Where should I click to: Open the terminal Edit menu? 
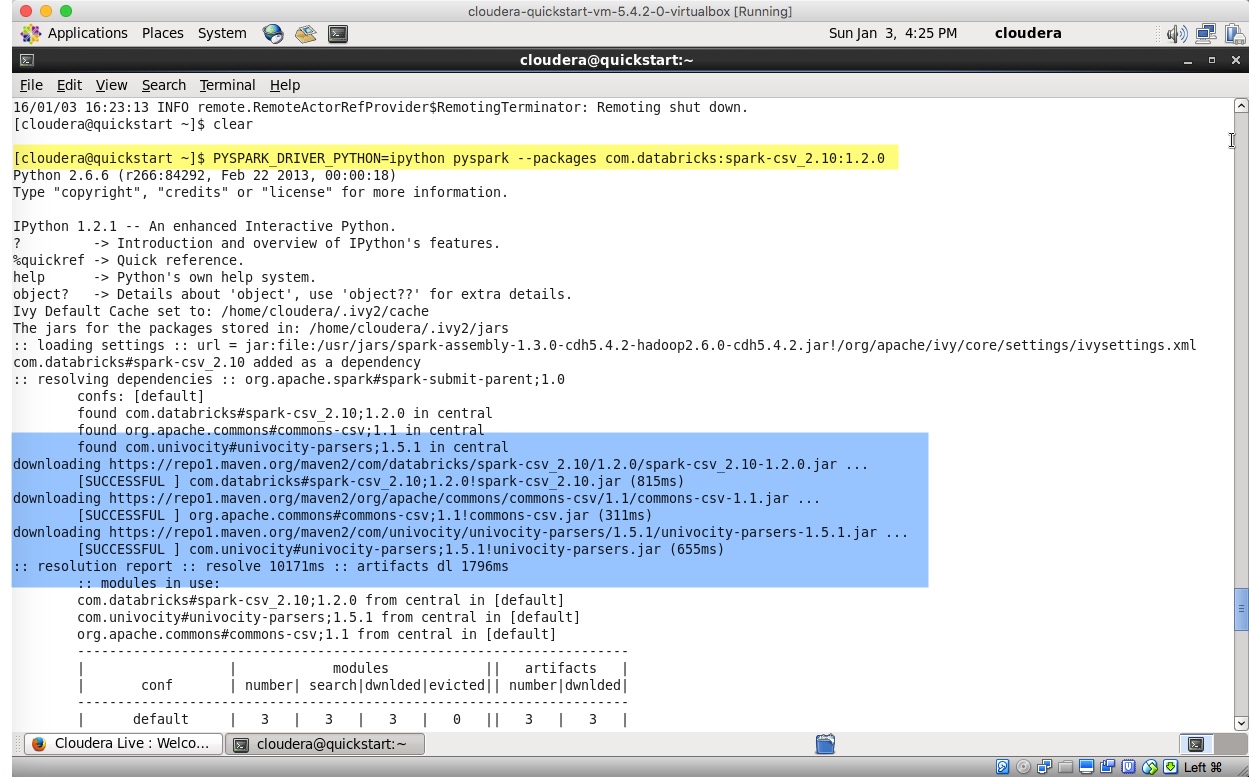point(69,85)
